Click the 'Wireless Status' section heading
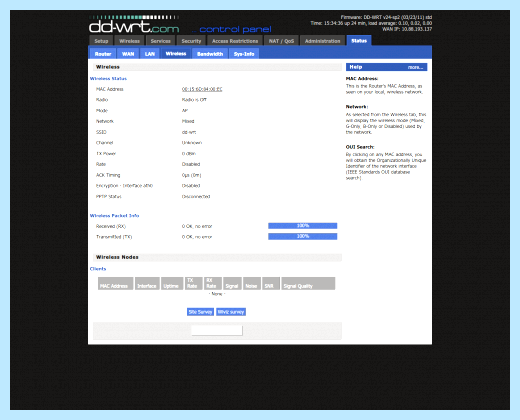This screenshot has width=520, height=420. (108, 79)
